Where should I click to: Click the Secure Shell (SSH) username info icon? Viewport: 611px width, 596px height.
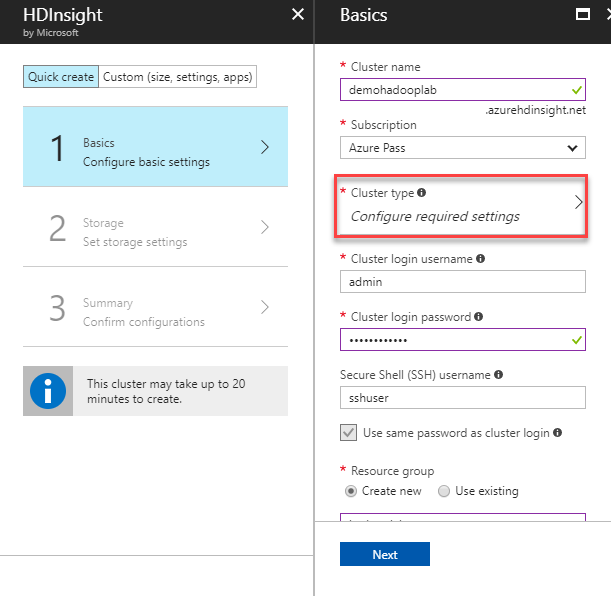tap(498, 375)
